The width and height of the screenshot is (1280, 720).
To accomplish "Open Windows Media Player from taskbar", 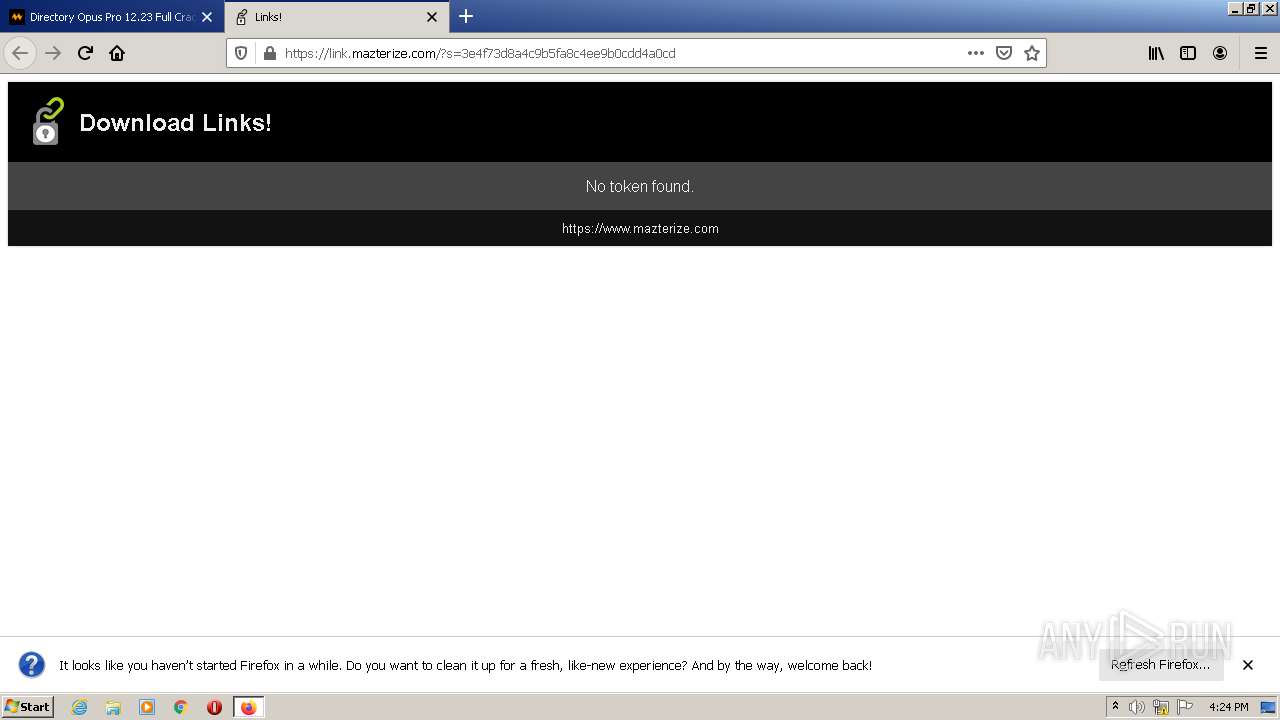I will [x=147, y=707].
